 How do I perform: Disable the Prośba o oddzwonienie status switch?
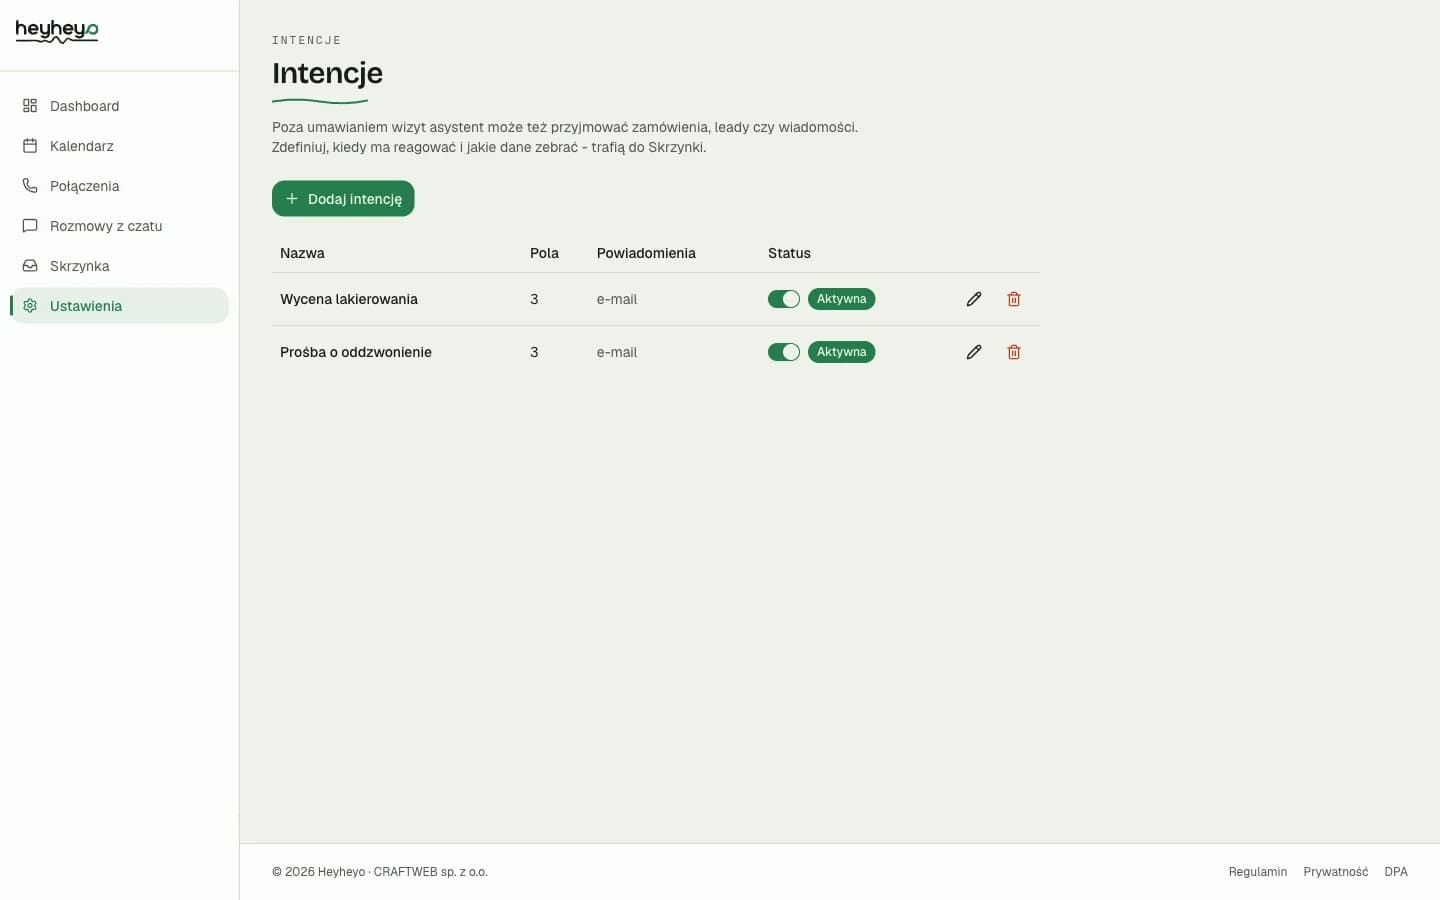tap(784, 352)
